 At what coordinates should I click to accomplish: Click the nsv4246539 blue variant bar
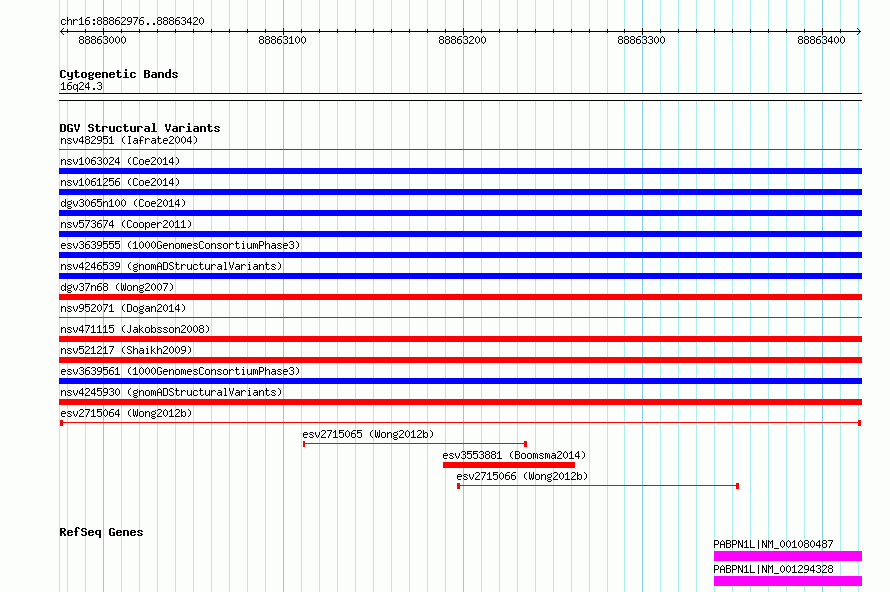tap(460, 276)
